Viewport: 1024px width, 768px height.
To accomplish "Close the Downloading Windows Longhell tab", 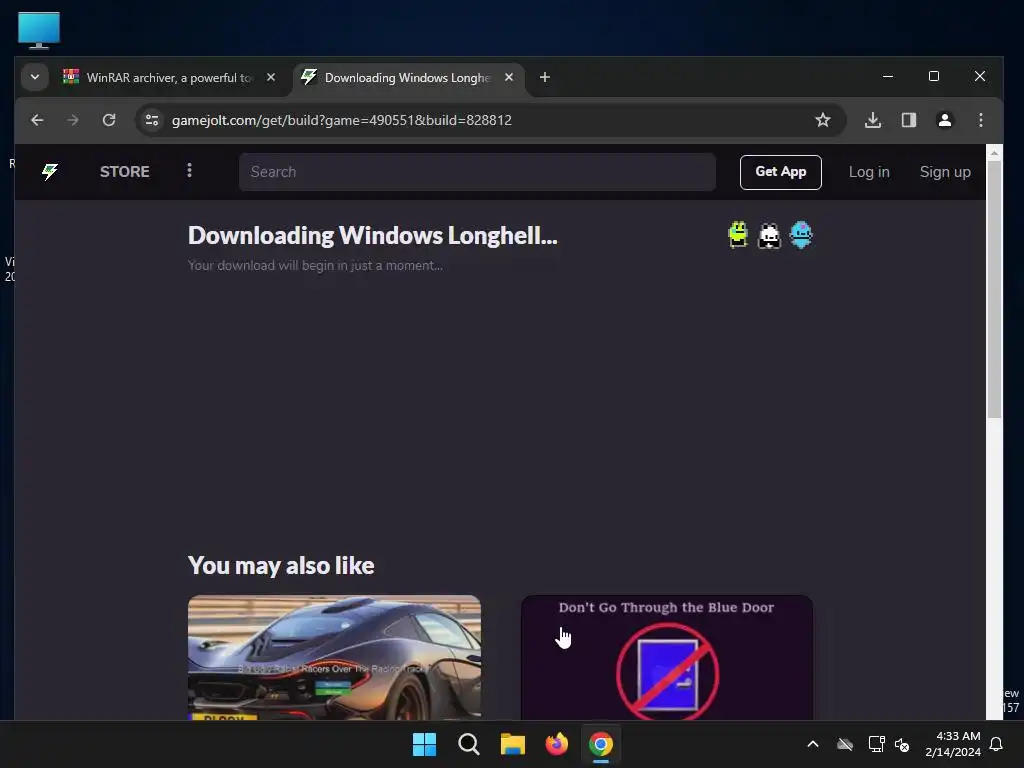I will click(509, 77).
